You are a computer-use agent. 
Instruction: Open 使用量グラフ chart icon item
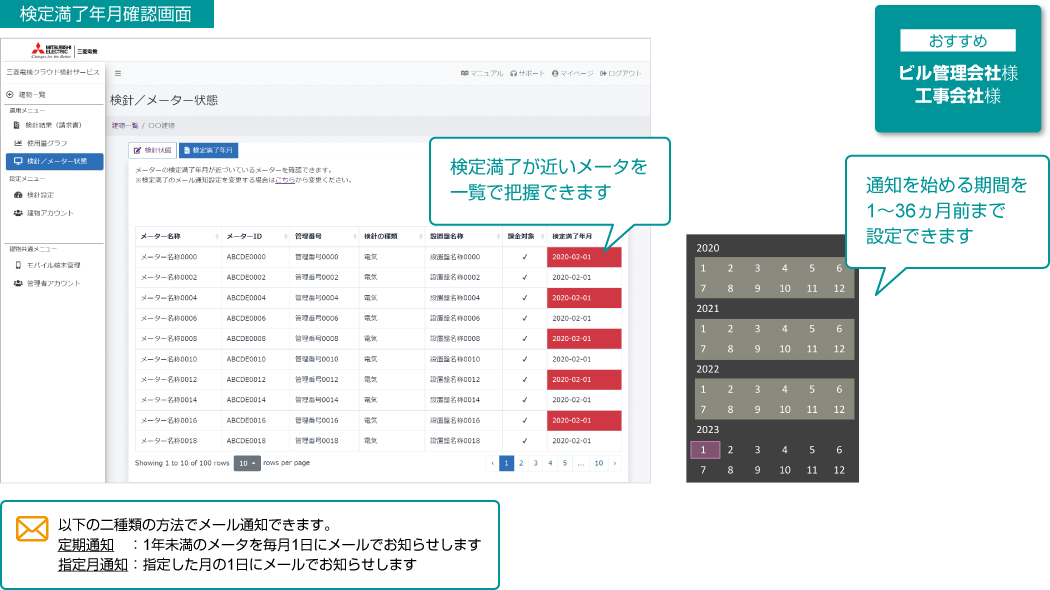(18, 143)
